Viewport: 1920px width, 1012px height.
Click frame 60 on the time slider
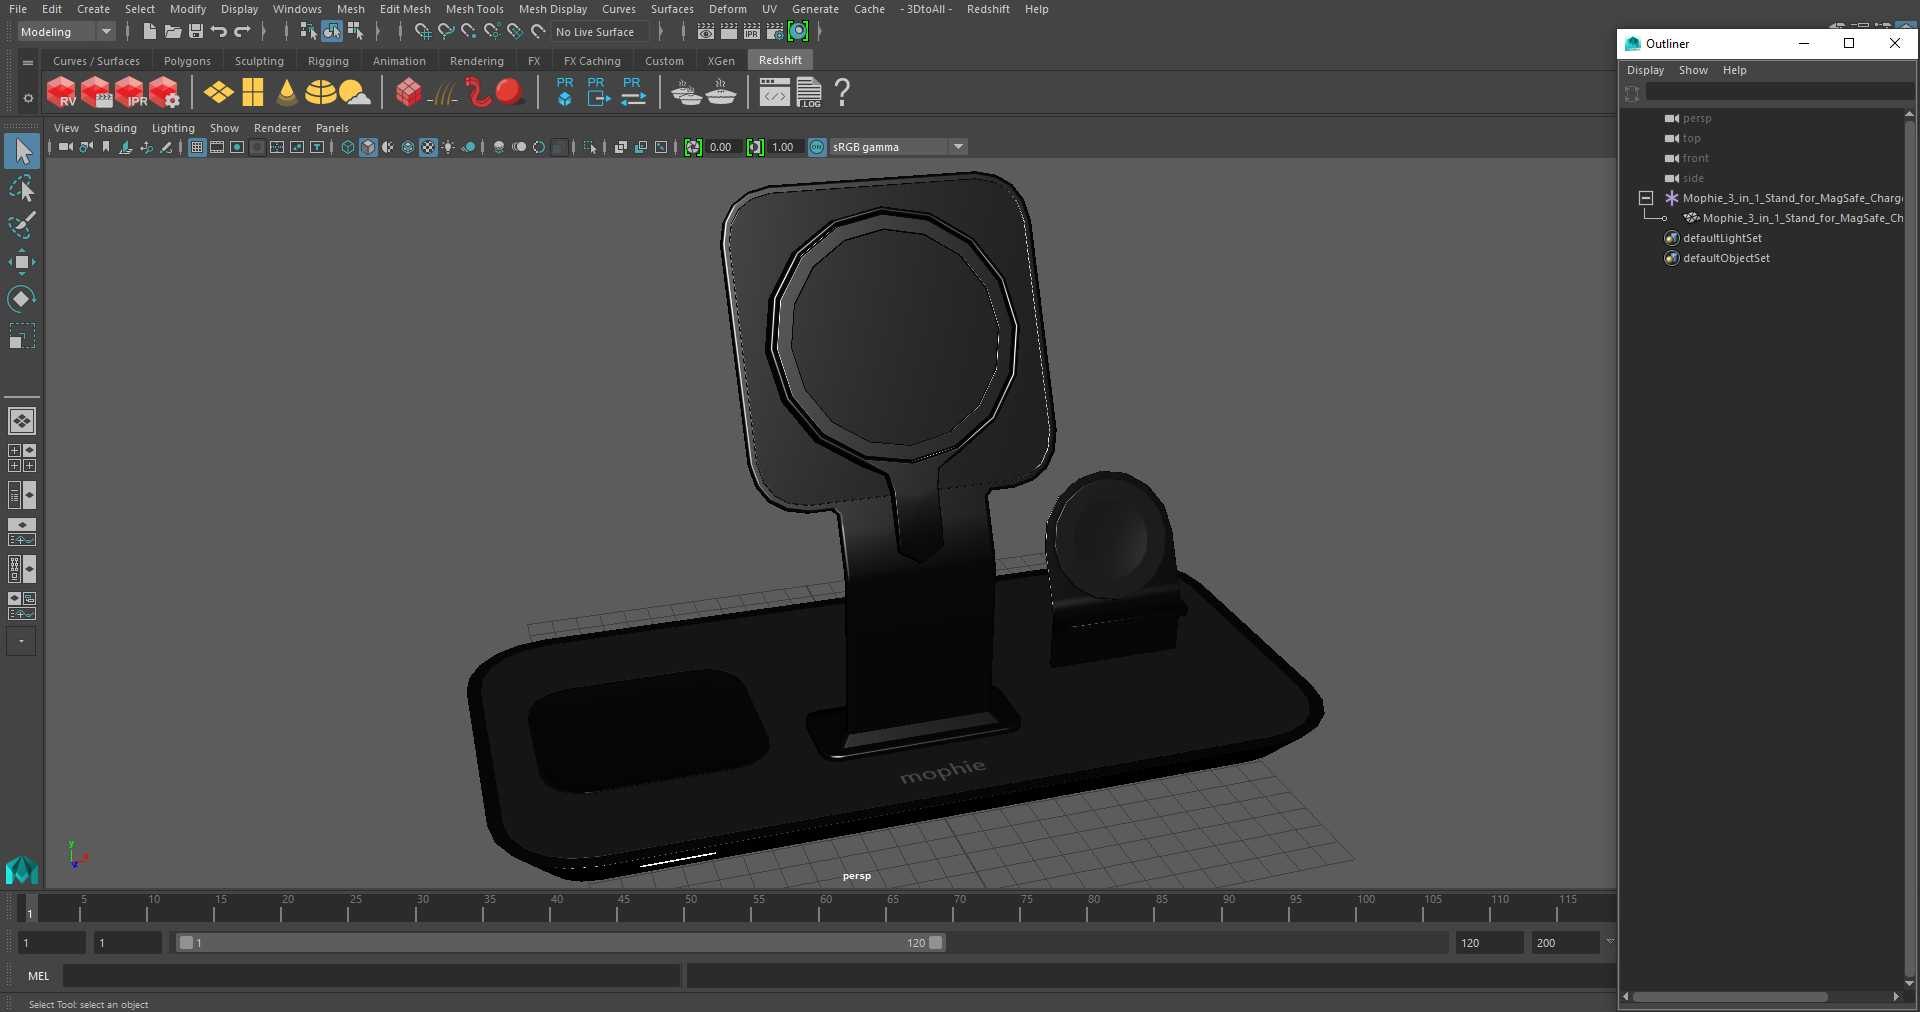tap(826, 908)
